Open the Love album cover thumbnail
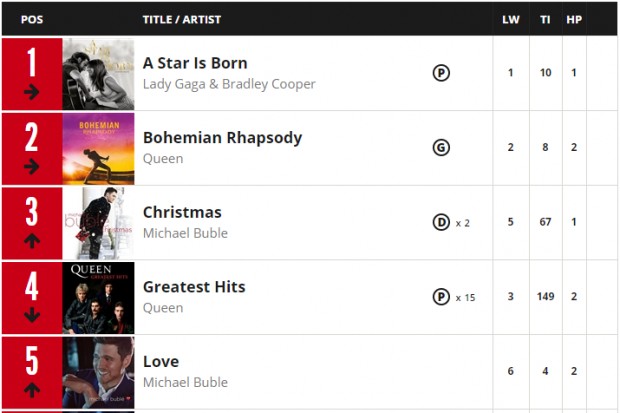Screen dimensions: 620x413 pyautogui.click(x=98, y=373)
